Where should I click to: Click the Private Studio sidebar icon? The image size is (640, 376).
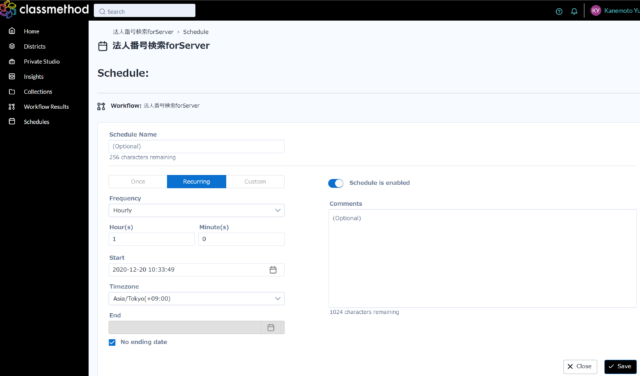12,61
